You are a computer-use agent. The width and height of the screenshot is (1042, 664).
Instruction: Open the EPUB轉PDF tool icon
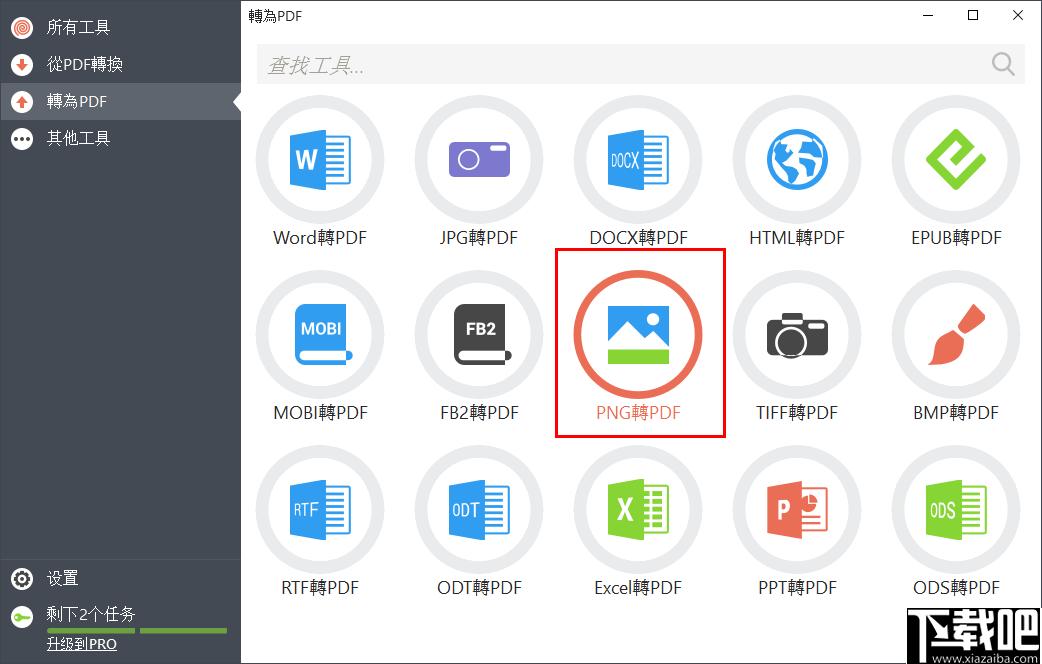[956, 160]
